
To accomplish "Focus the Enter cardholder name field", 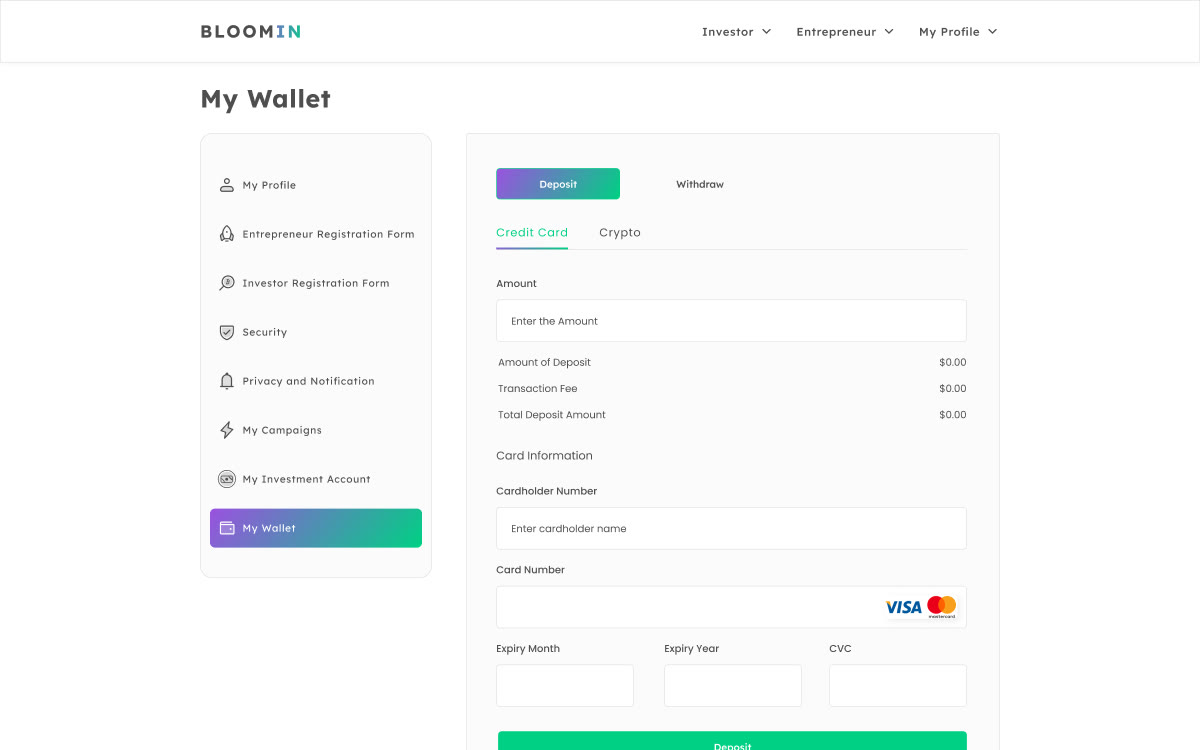I will (x=731, y=528).
